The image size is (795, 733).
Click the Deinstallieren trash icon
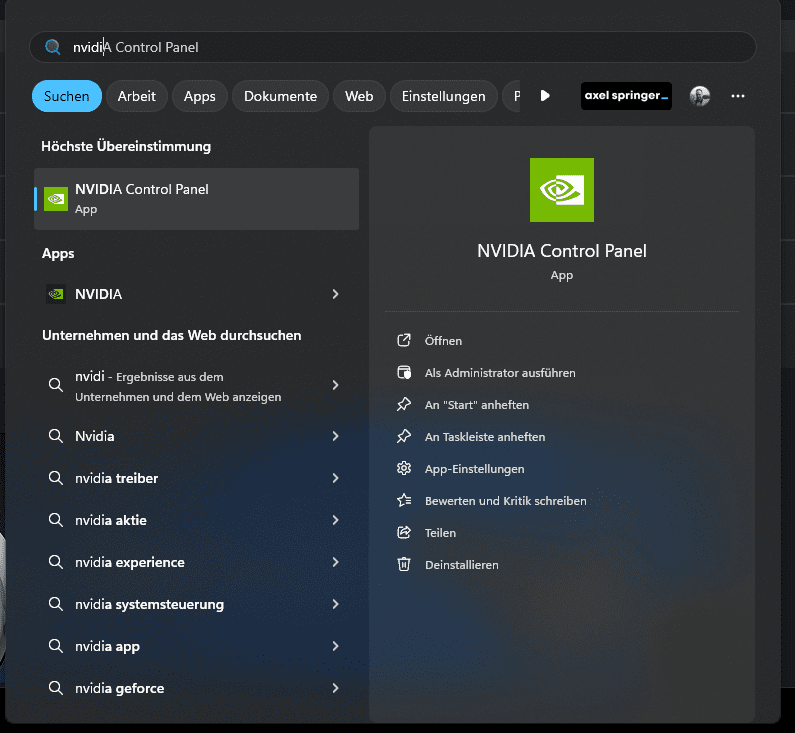[404, 564]
